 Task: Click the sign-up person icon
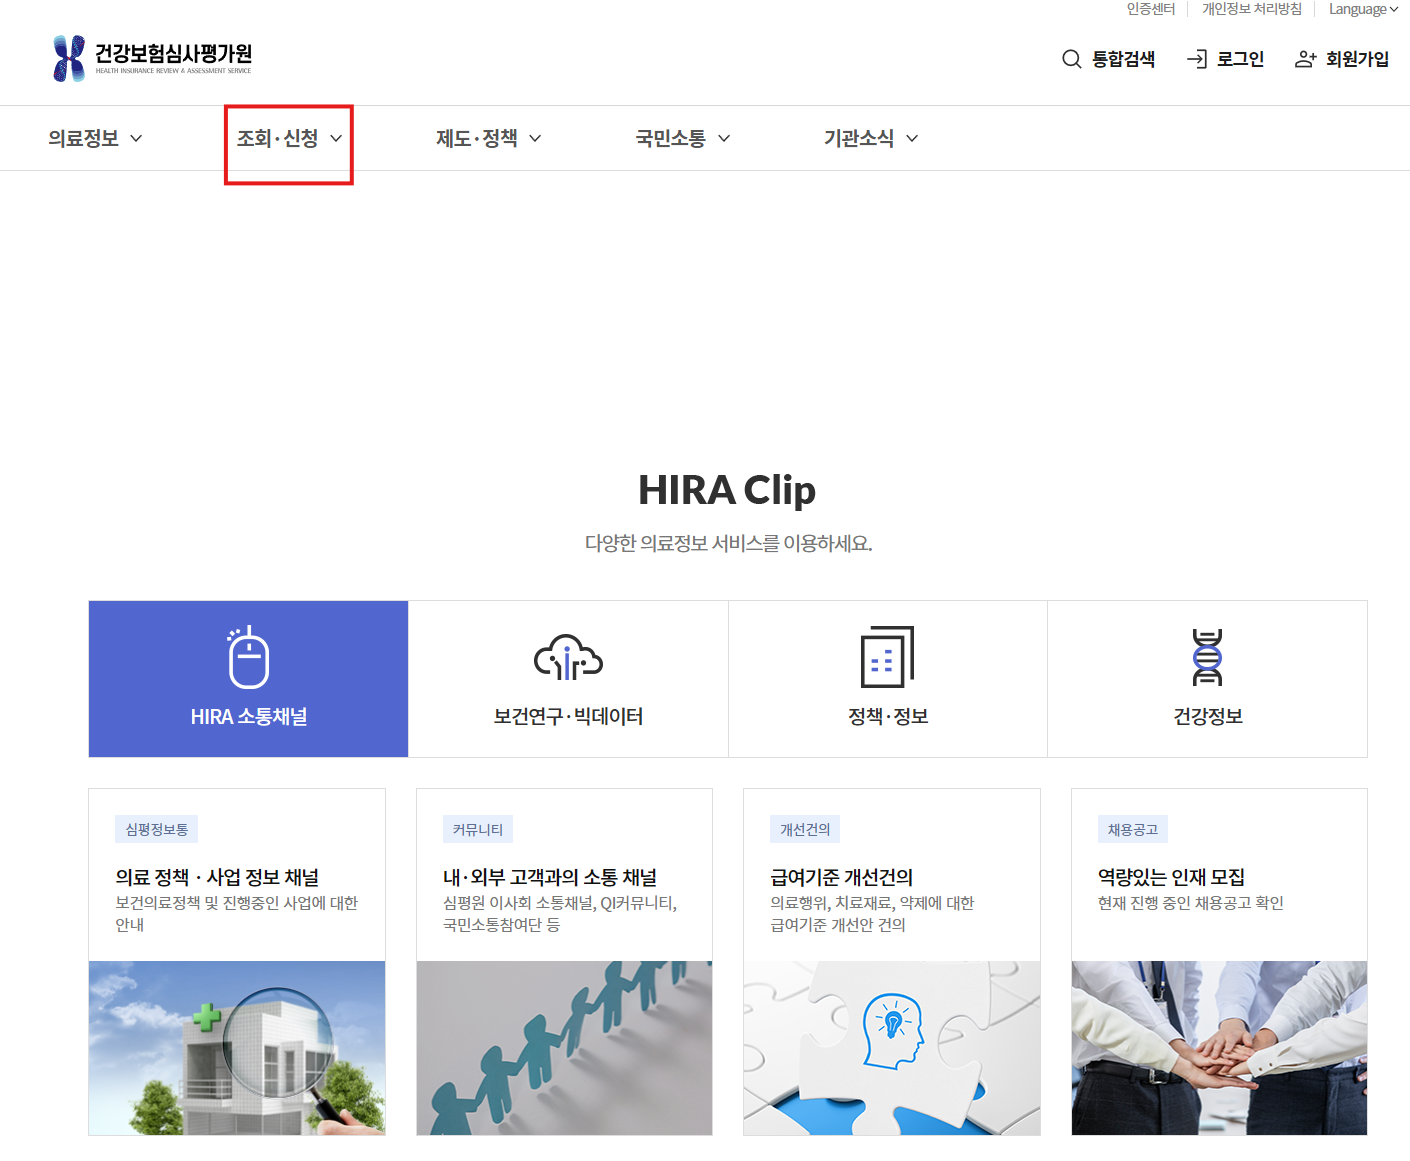1305,59
